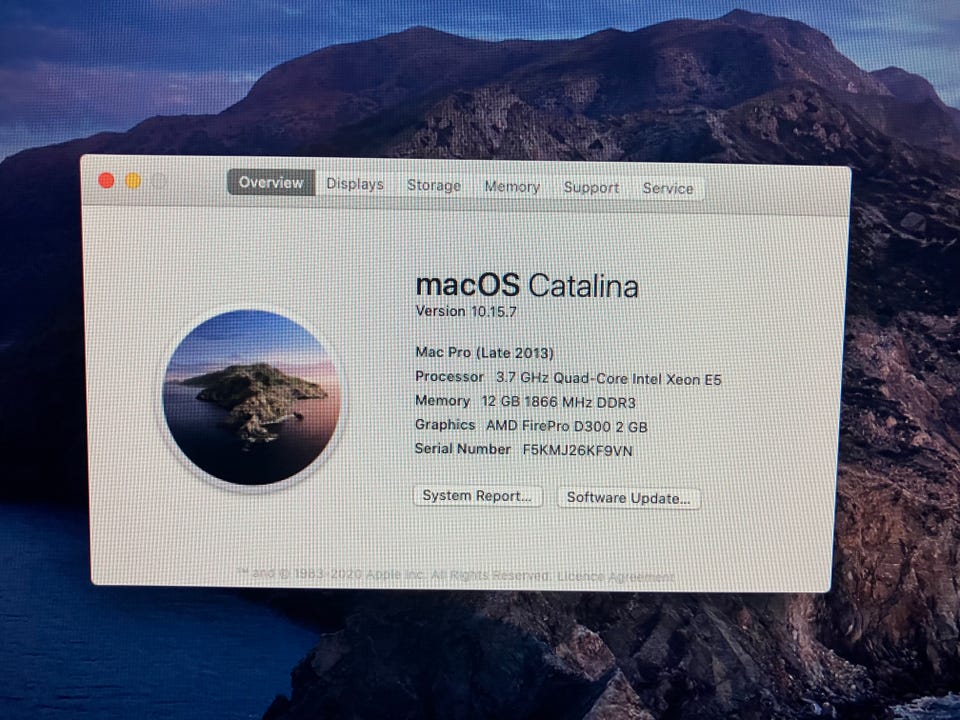Select the Version 10.15.7 text

[466, 311]
